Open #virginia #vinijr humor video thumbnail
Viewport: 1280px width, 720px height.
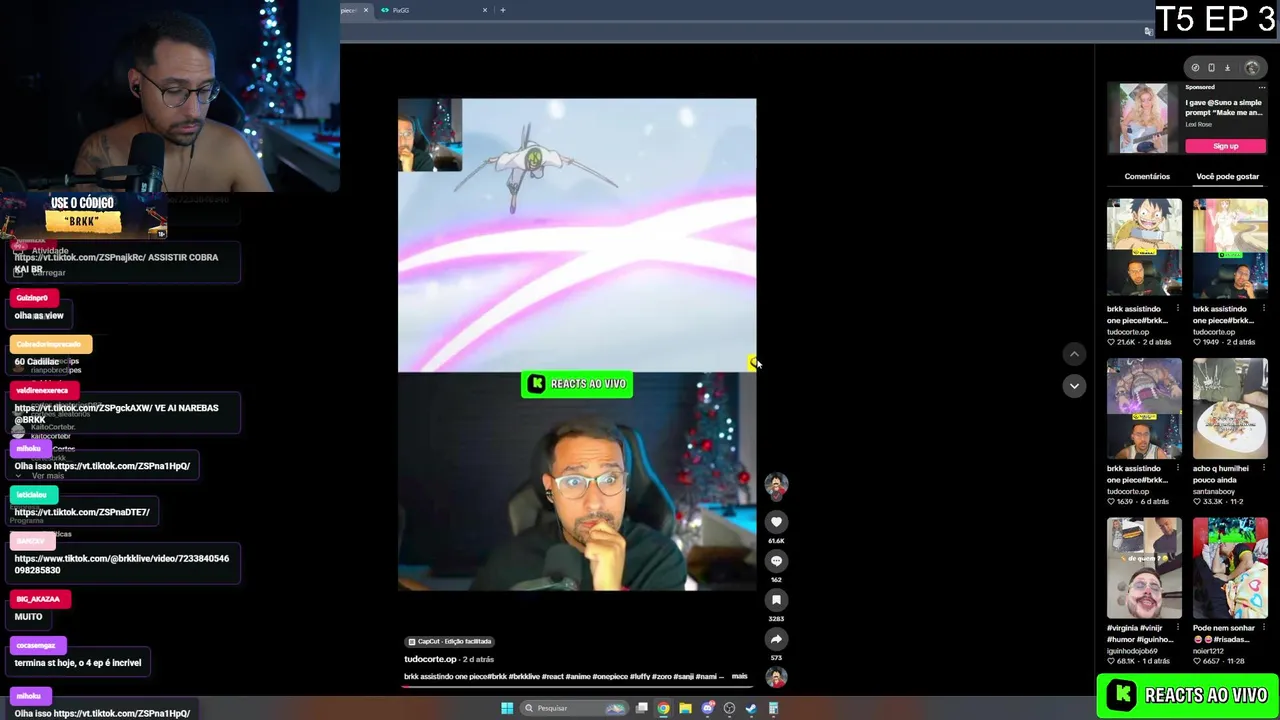point(1144,568)
